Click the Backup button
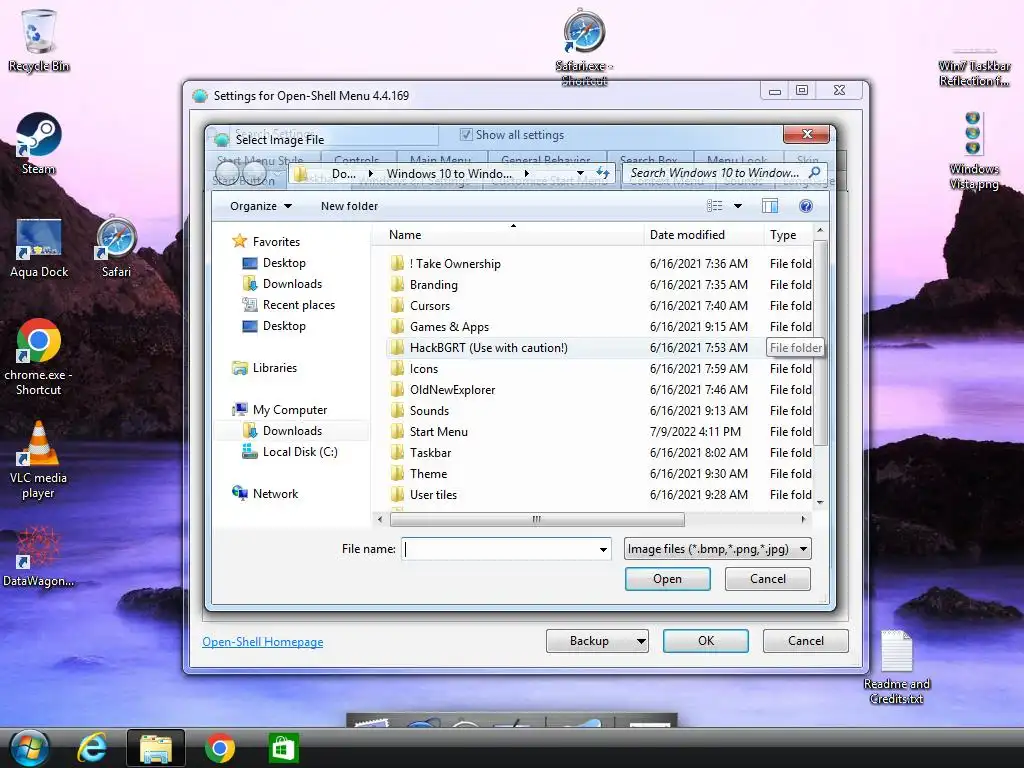This screenshot has width=1024, height=768. point(589,641)
